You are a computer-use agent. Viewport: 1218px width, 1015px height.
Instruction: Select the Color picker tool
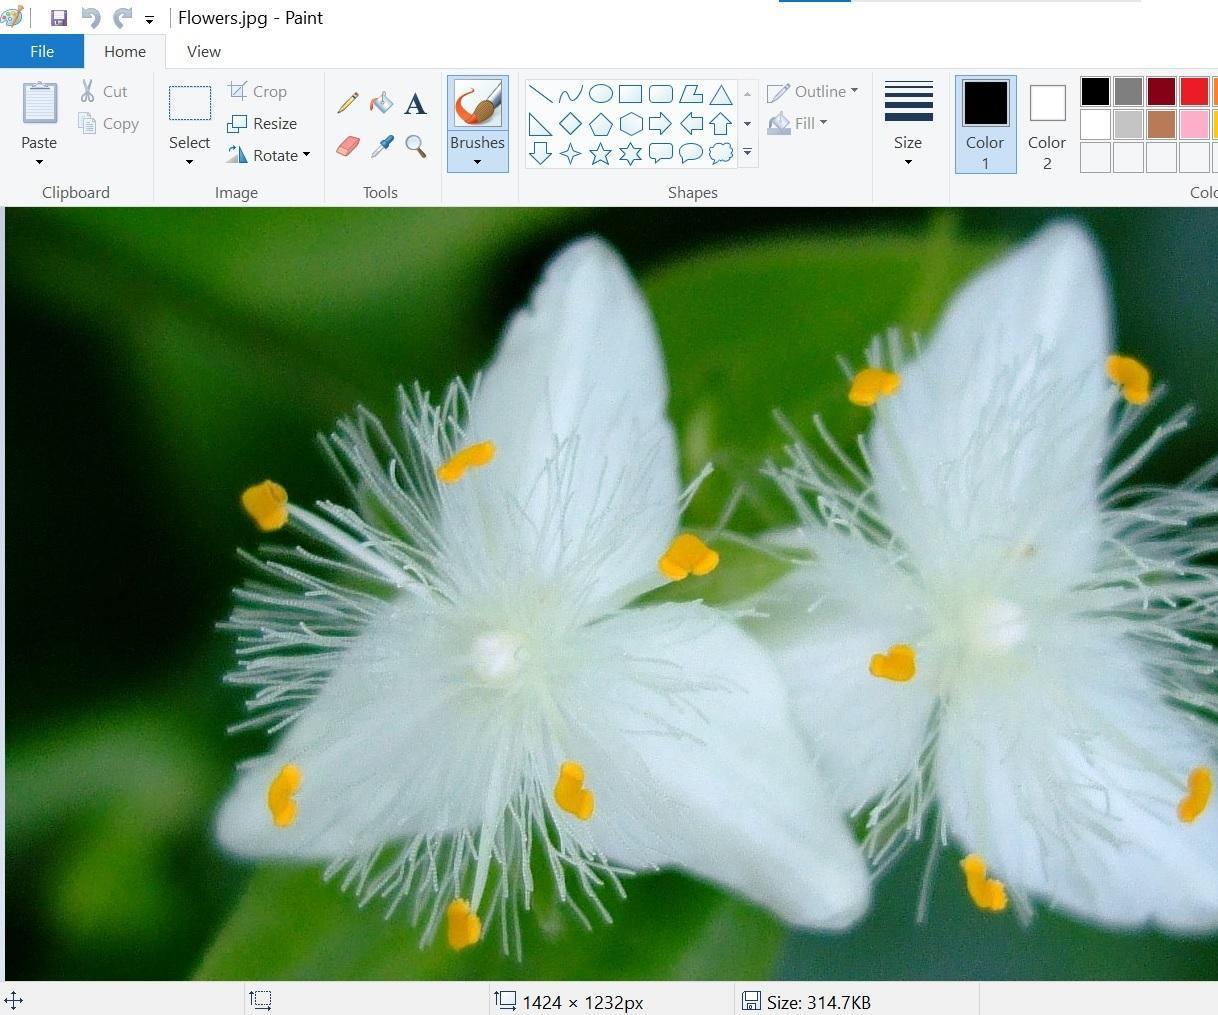[x=381, y=146]
